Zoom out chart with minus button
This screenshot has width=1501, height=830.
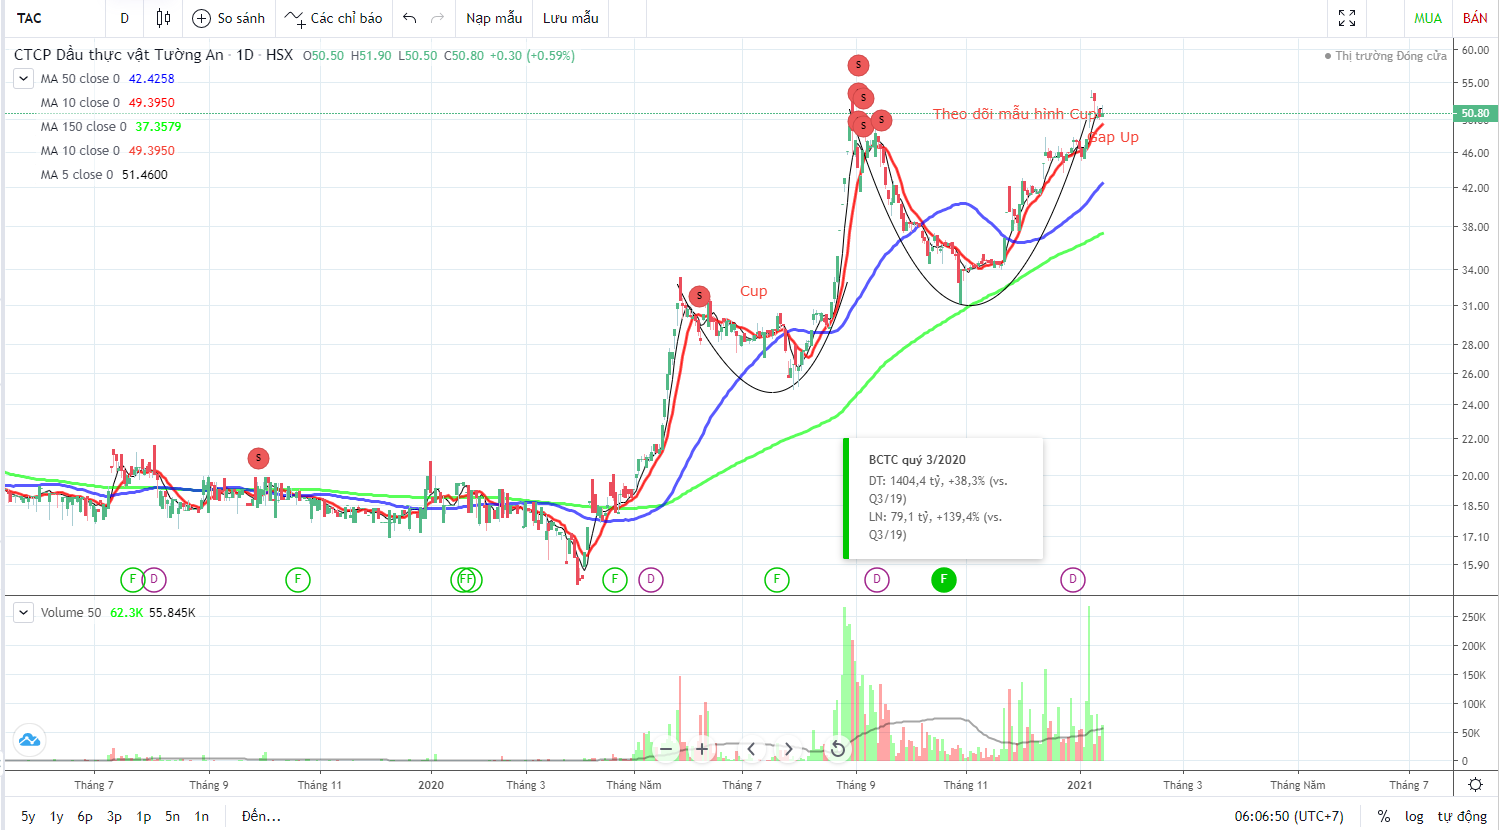tap(666, 749)
